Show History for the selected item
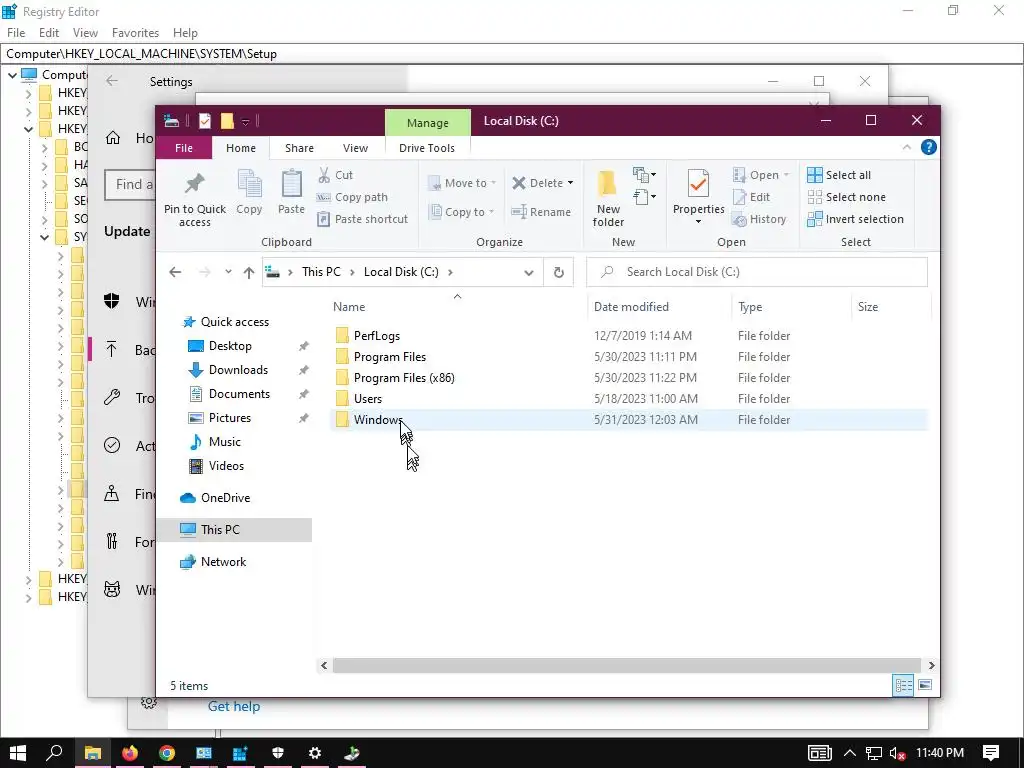The width and height of the screenshot is (1024, 768). (759, 219)
